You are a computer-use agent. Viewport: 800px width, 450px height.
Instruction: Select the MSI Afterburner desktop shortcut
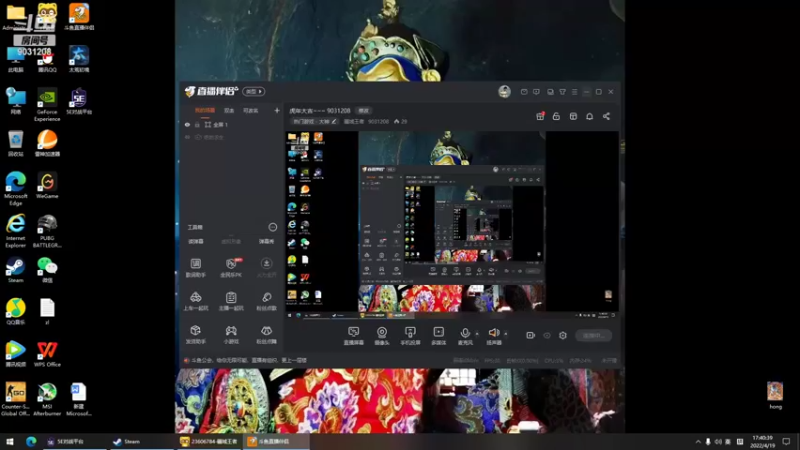click(47, 399)
